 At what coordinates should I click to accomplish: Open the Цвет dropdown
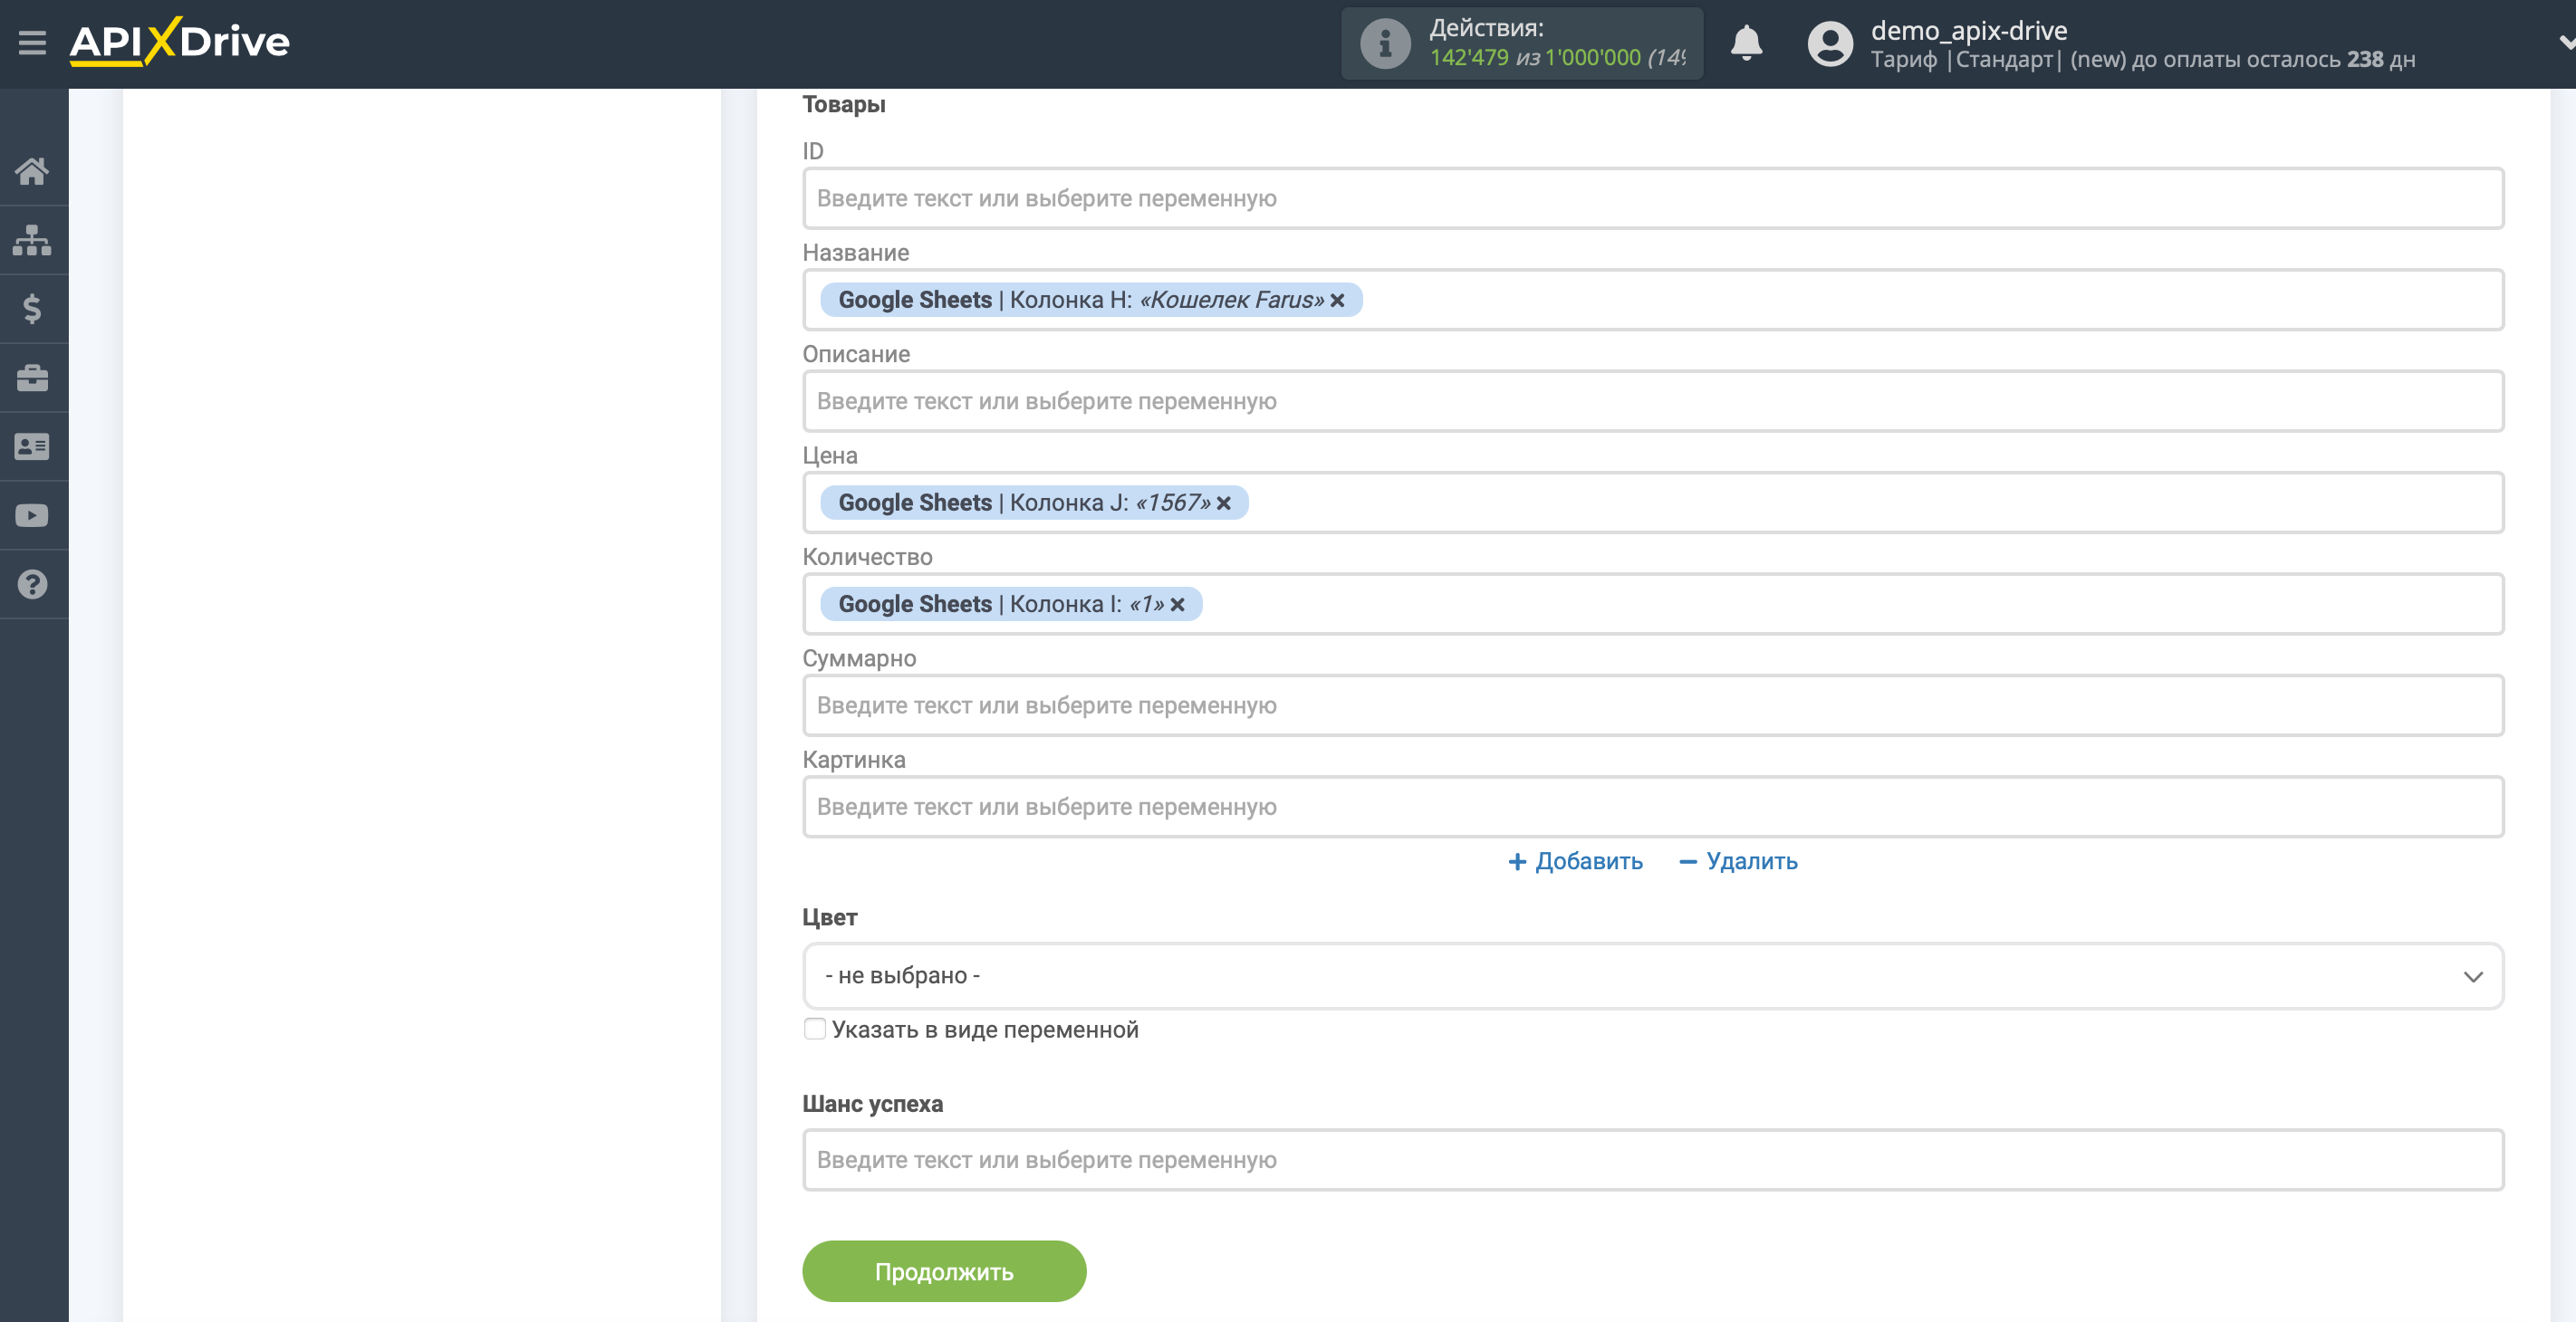pos(1652,976)
